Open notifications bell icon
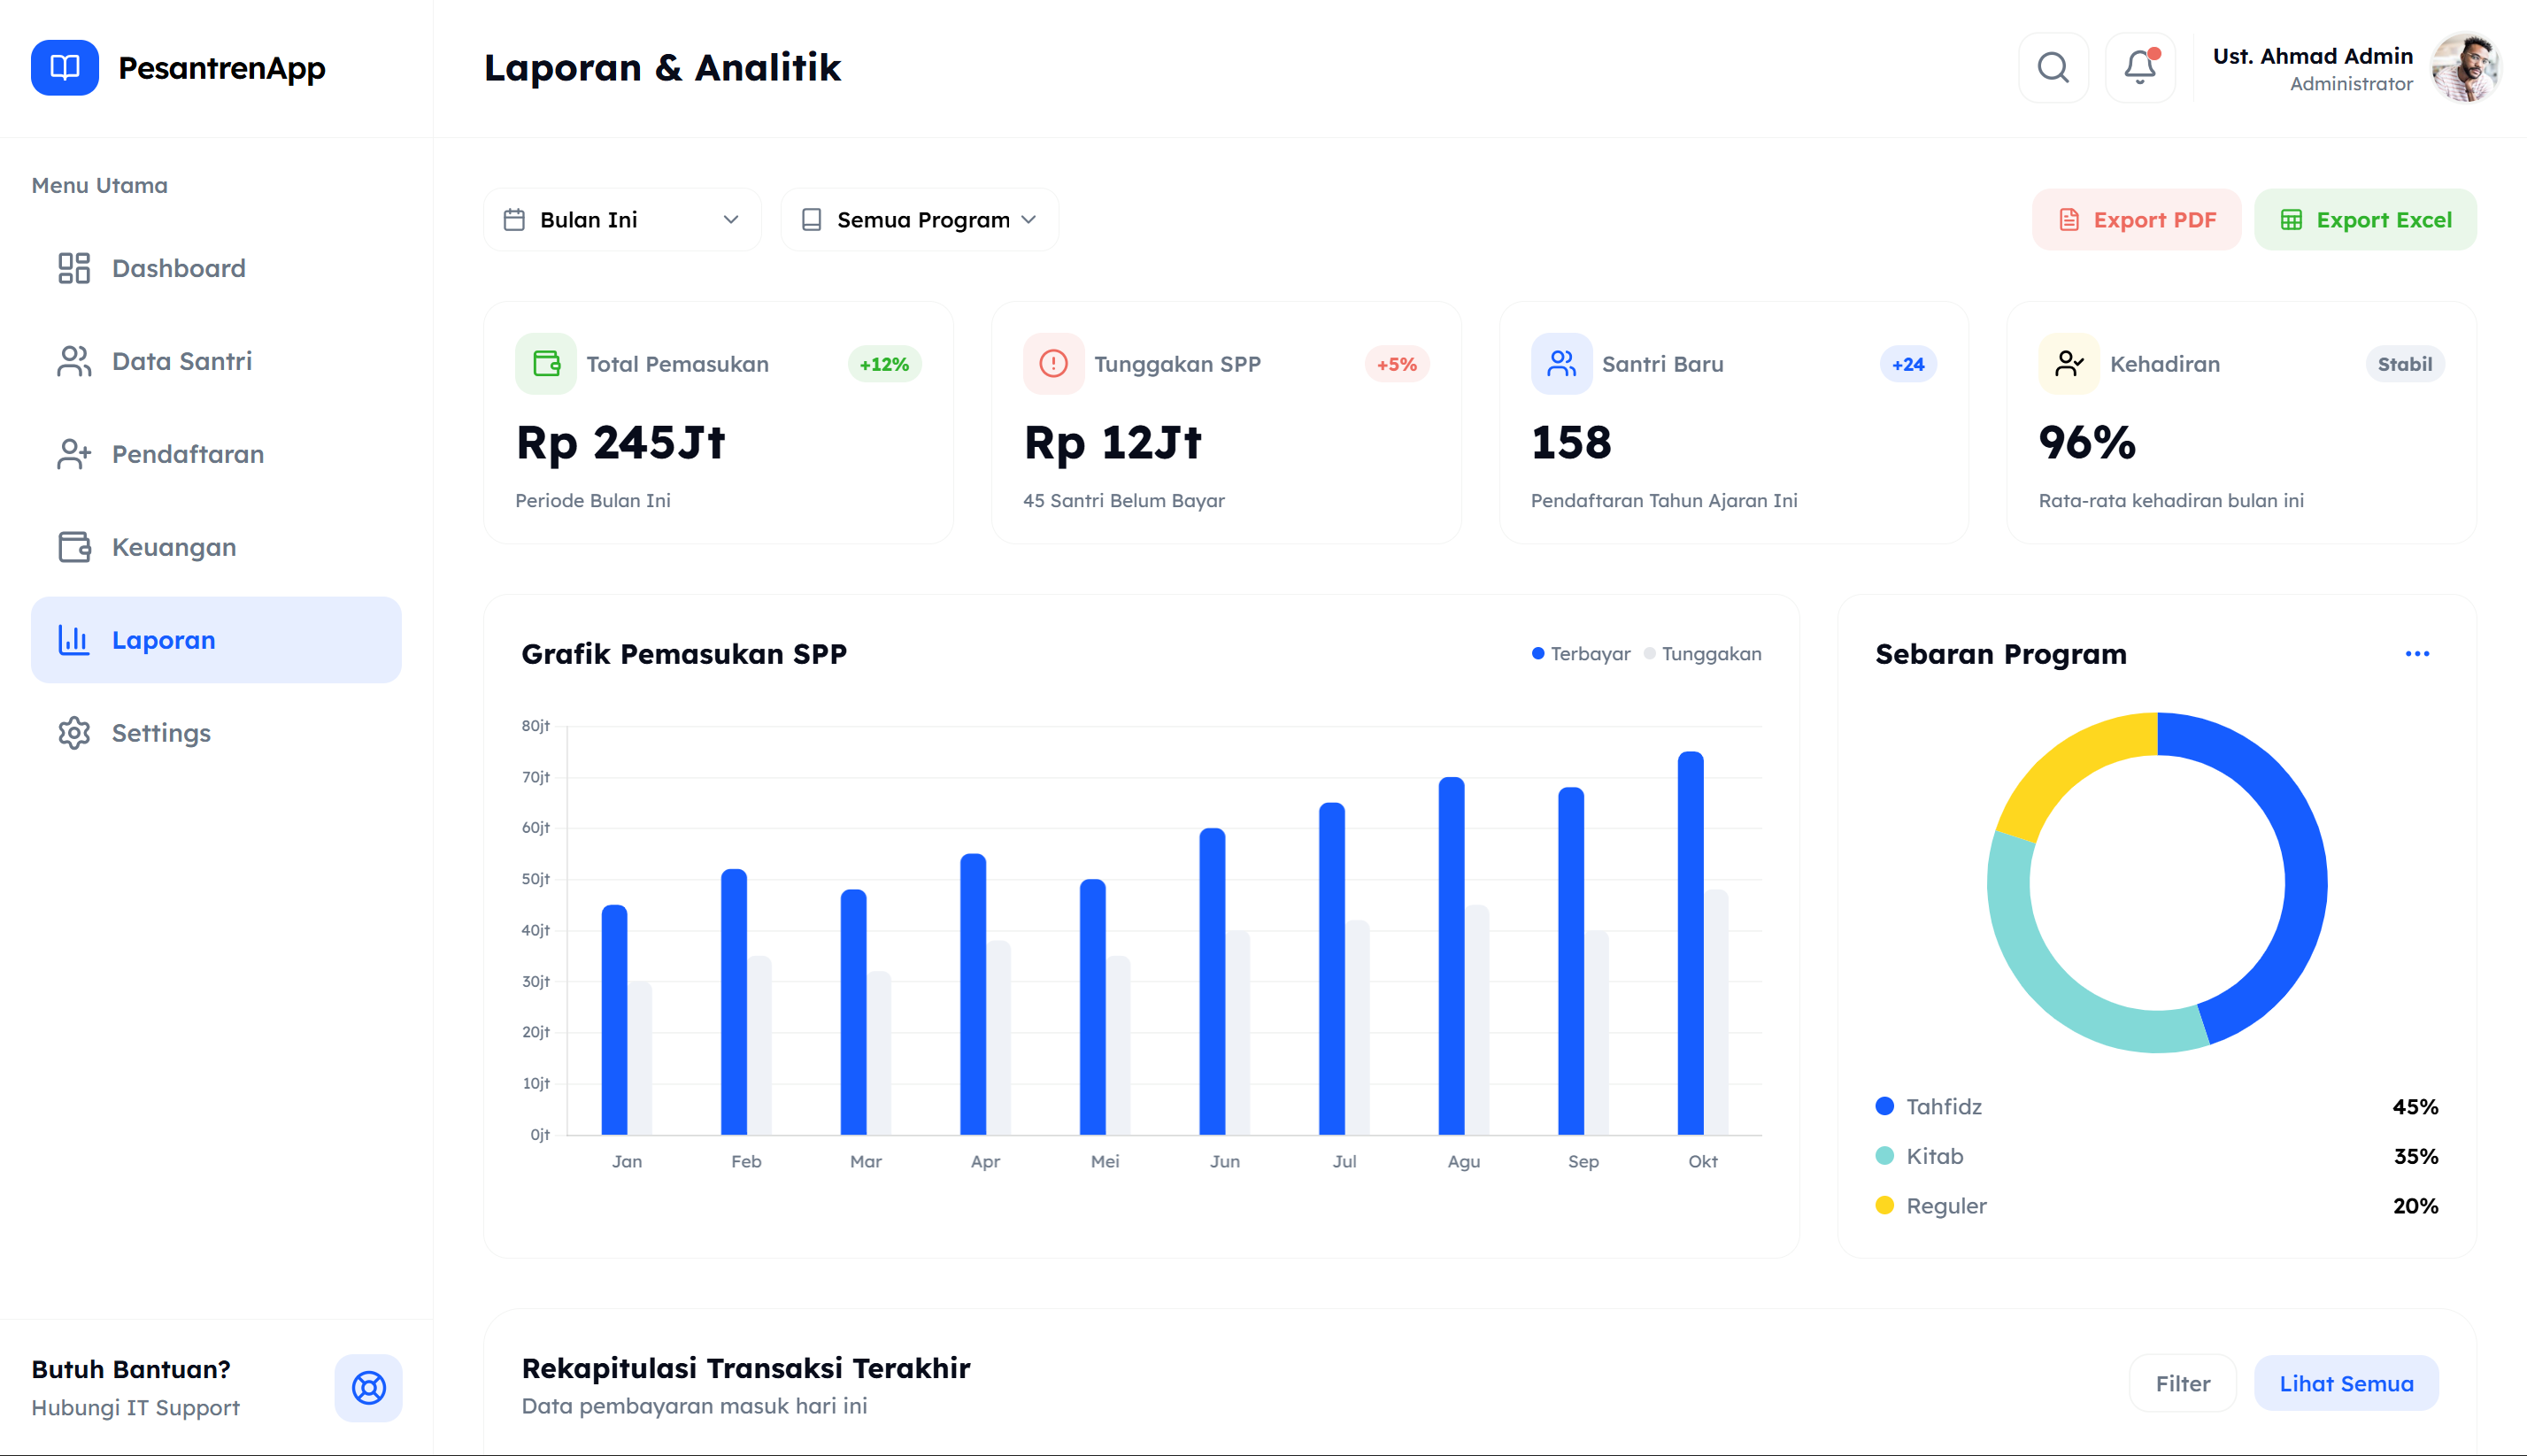2527x1456 pixels. coord(2139,68)
